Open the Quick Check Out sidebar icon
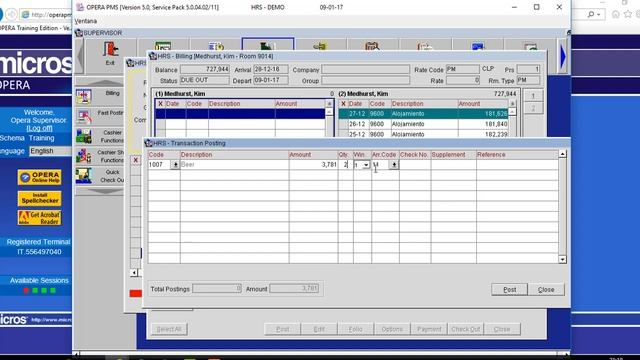The image size is (640, 360). 84,176
